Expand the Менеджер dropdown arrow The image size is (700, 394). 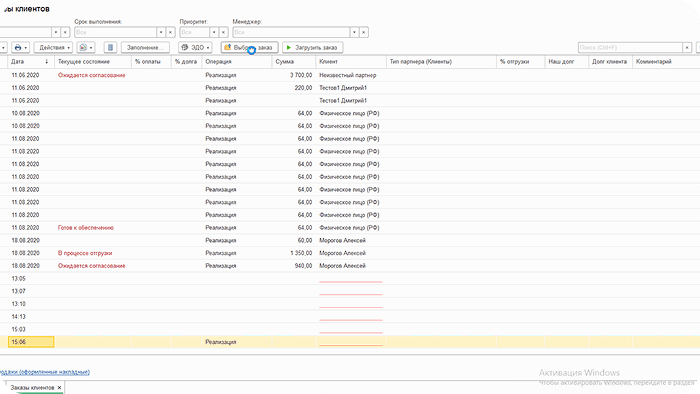click(354, 32)
